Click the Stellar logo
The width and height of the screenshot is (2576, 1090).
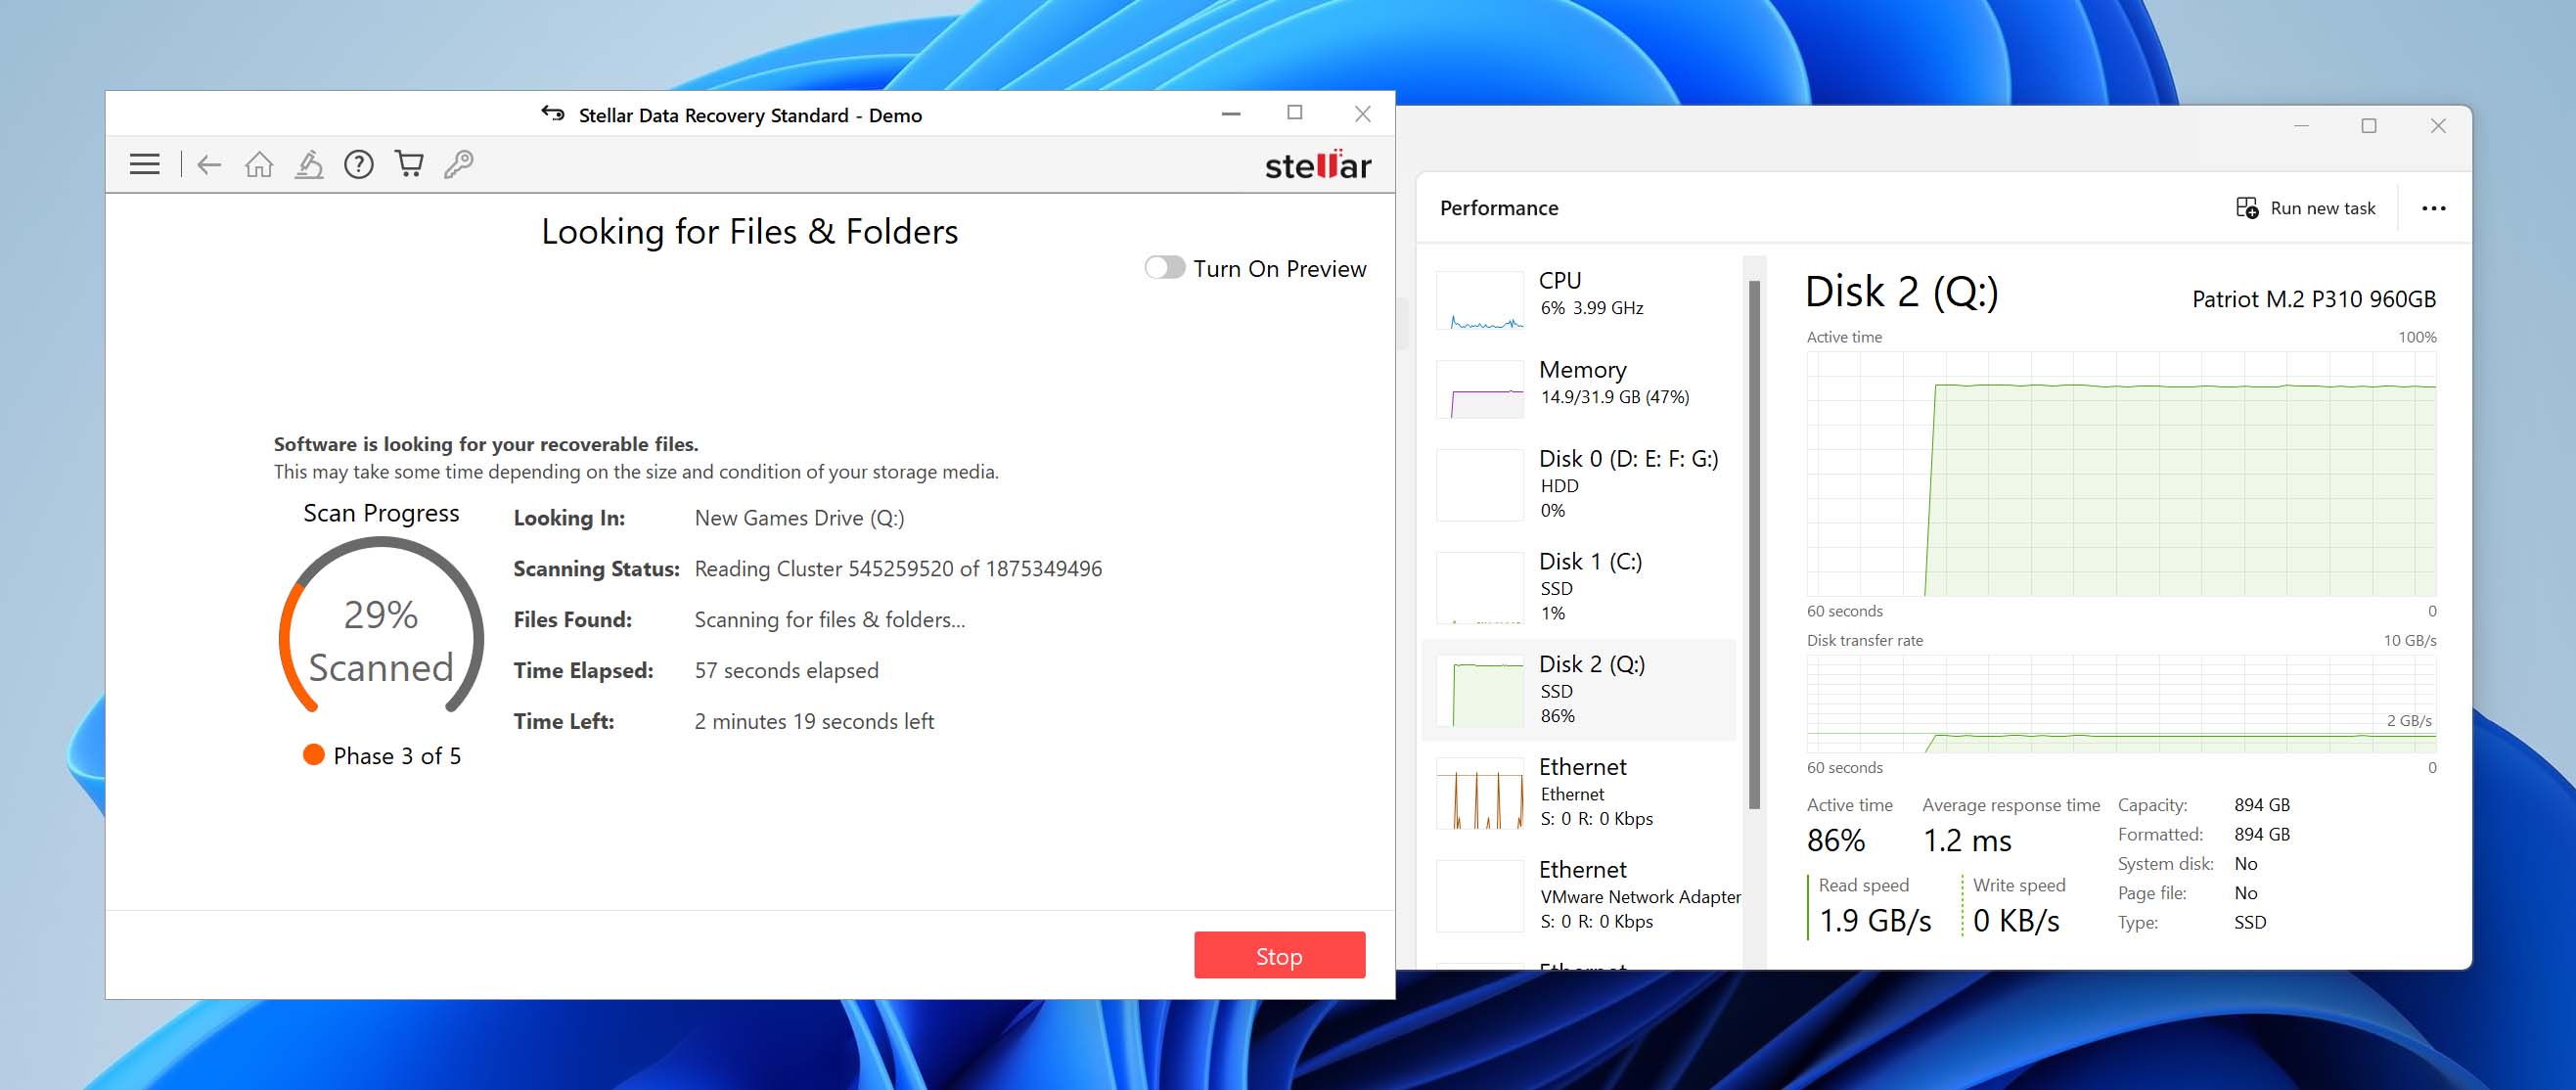point(1317,165)
